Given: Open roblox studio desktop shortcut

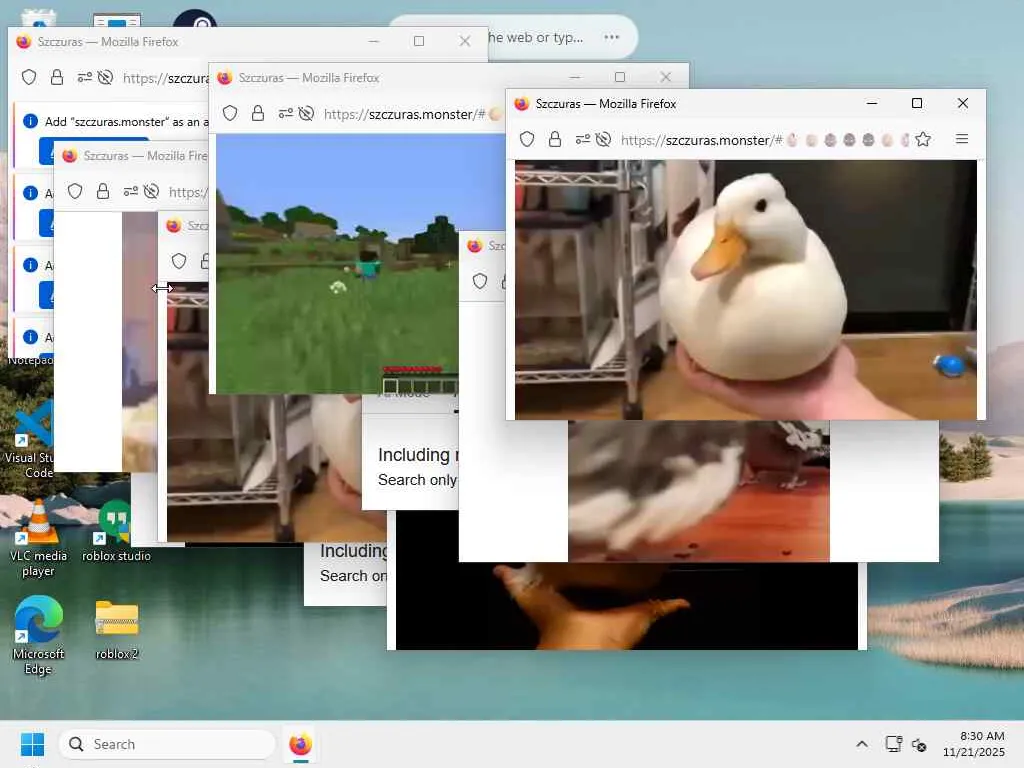Looking at the screenshot, I should [116, 532].
